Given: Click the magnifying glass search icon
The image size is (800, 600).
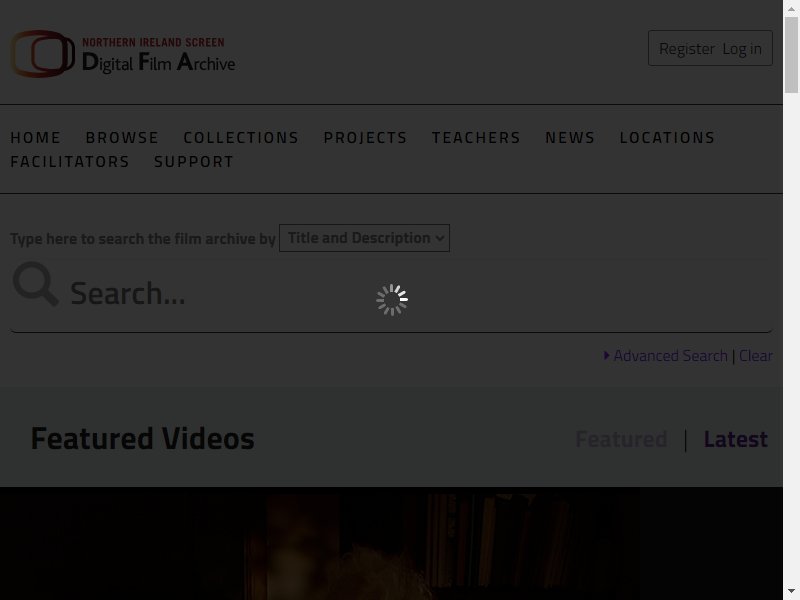Looking at the screenshot, I should tap(35, 285).
